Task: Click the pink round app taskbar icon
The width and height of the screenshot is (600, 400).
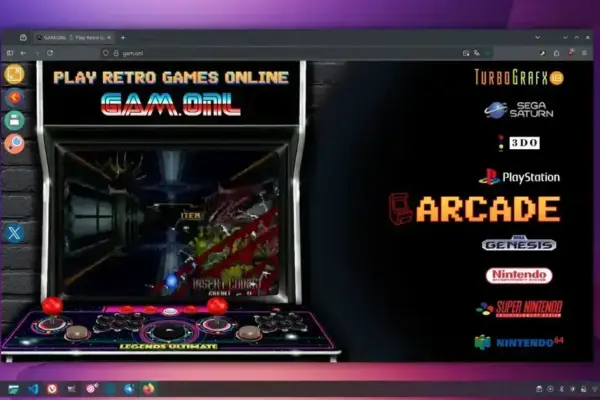Action: pos(91,389)
